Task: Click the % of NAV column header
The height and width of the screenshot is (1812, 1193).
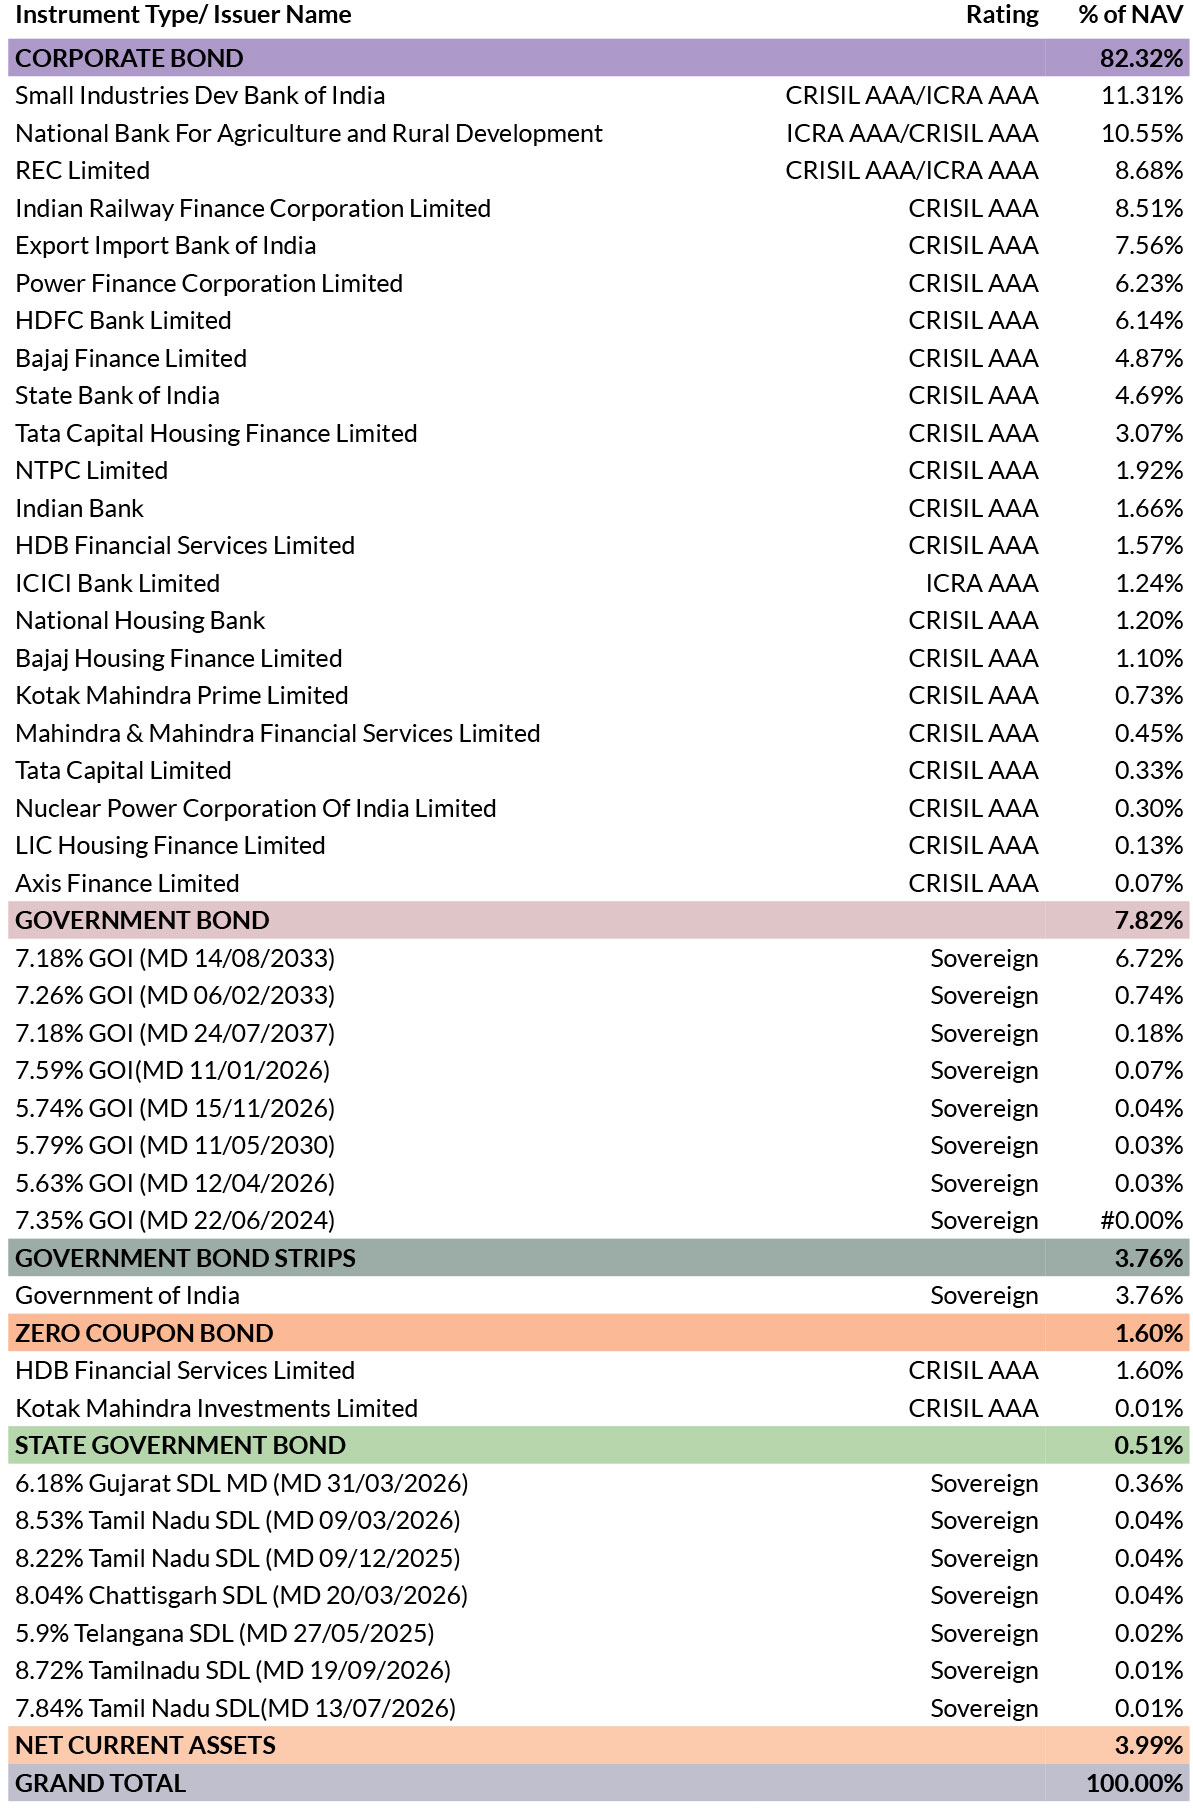Action: [x=1131, y=15]
